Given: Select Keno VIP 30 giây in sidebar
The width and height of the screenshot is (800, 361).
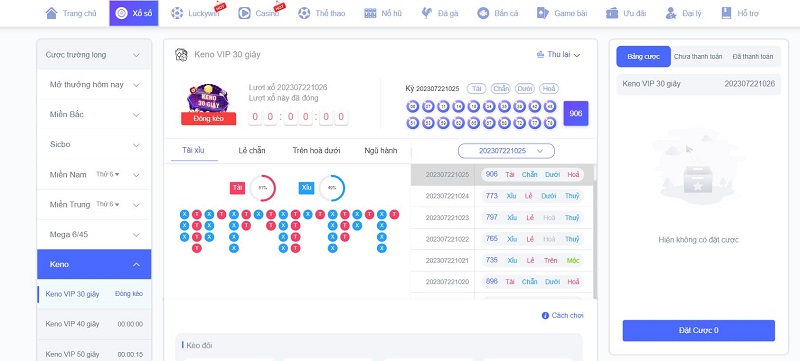Looking at the screenshot, I should [94, 294].
